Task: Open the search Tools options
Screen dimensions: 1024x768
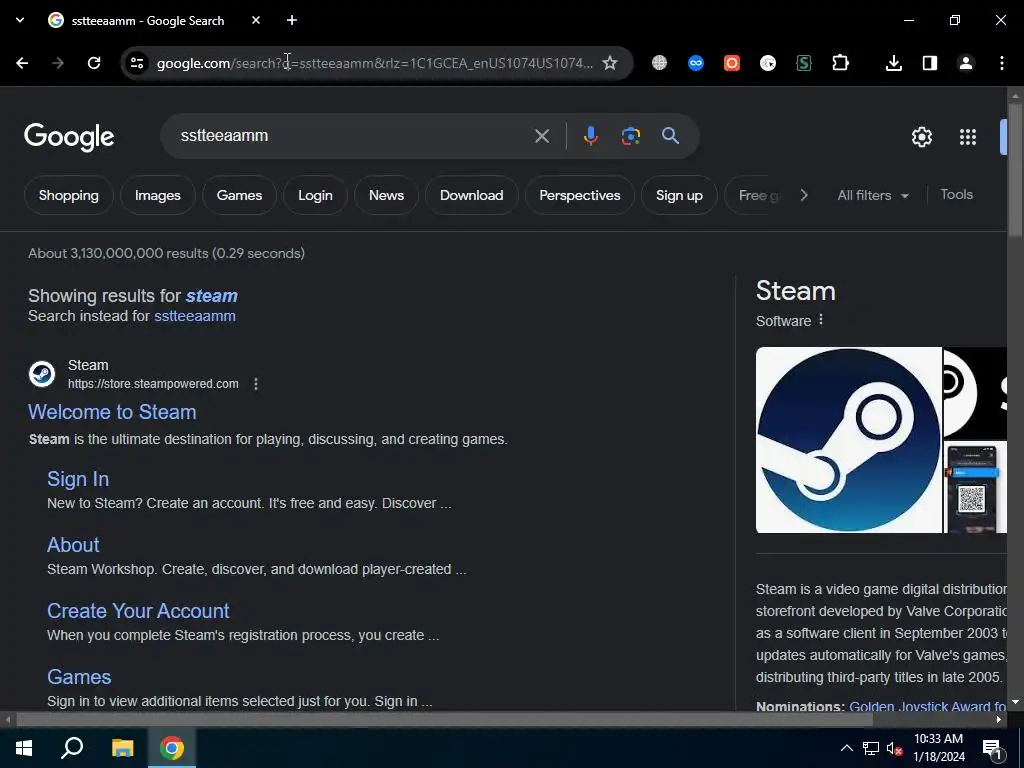Action: pyautogui.click(x=957, y=195)
